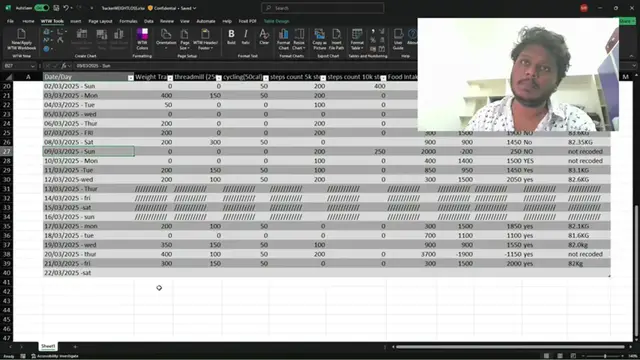Switch to the Insert tab
Image resolution: width=640 pixels, height=360 pixels.
pyautogui.click(x=76, y=21)
